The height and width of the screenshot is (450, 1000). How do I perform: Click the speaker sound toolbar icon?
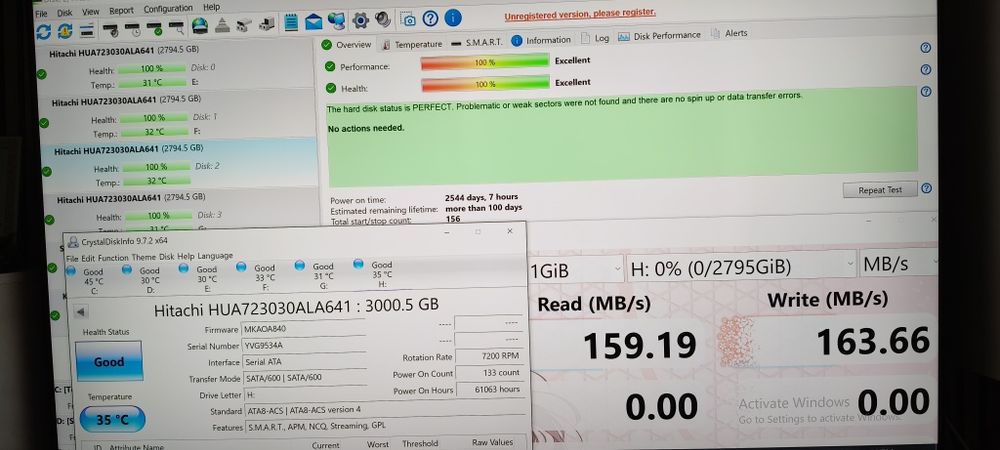click(383, 20)
